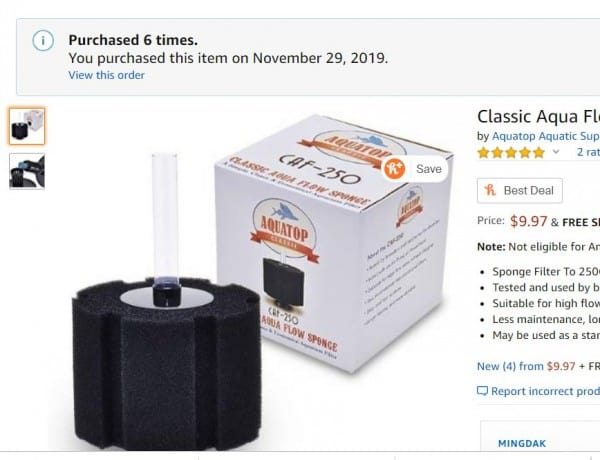The width and height of the screenshot is (600, 460).
Task: Click the five-star rating icons
Action: [x=511, y=153]
